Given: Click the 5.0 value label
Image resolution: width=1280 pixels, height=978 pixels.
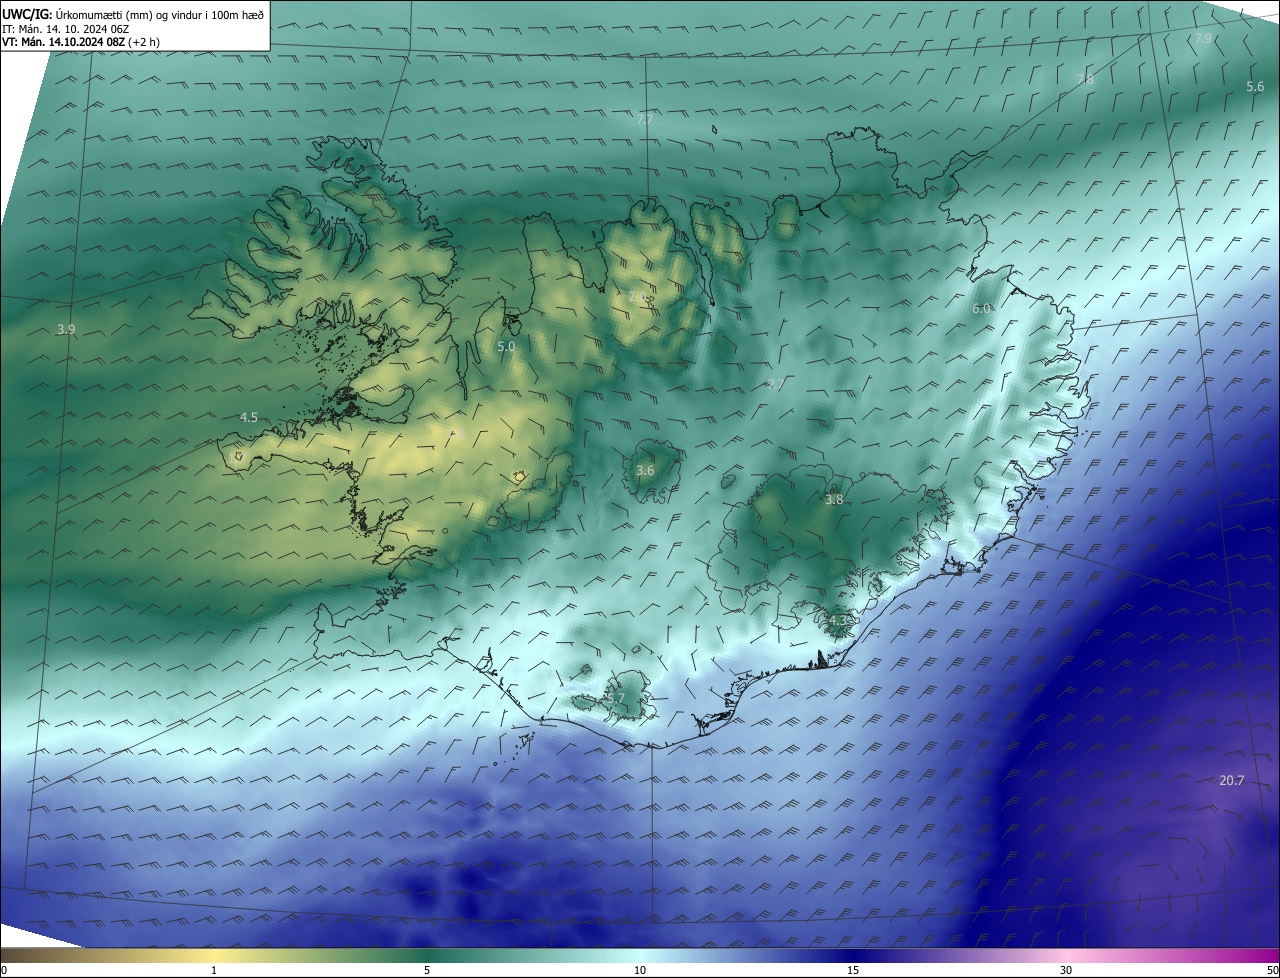Looking at the screenshot, I should pos(506,346).
